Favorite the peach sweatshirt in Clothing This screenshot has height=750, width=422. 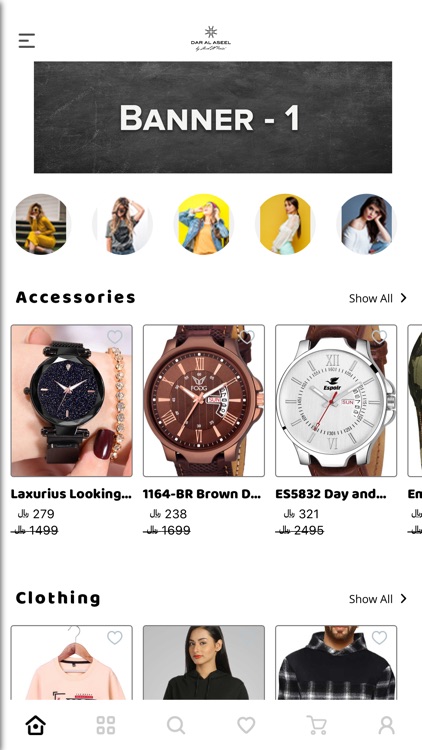click(115, 638)
